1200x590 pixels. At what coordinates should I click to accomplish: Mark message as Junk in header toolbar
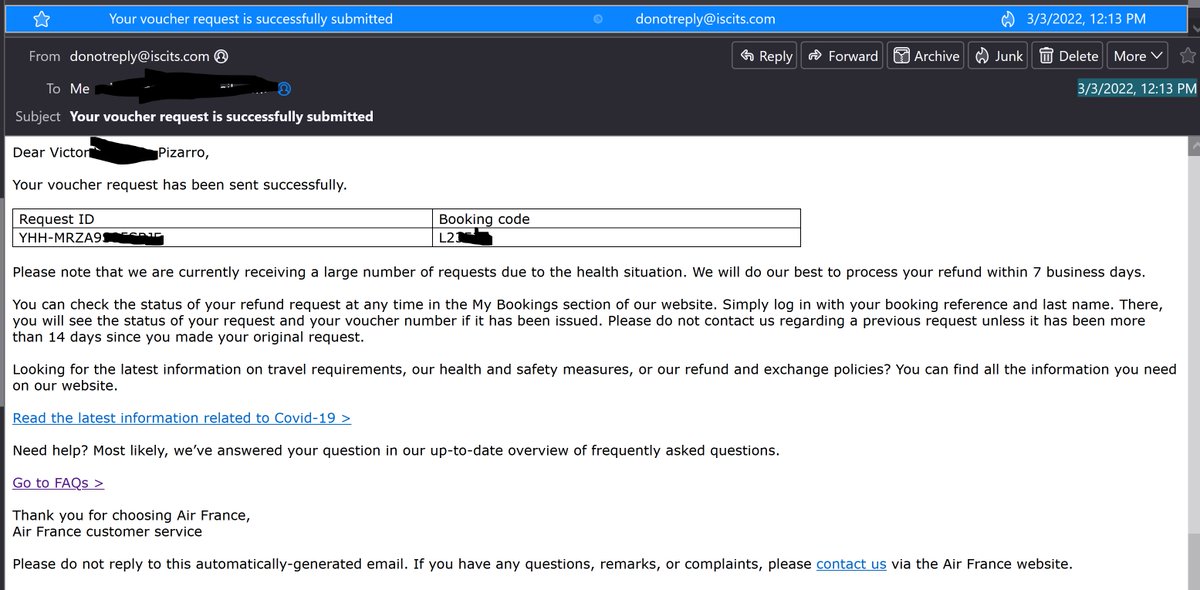click(999, 56)
